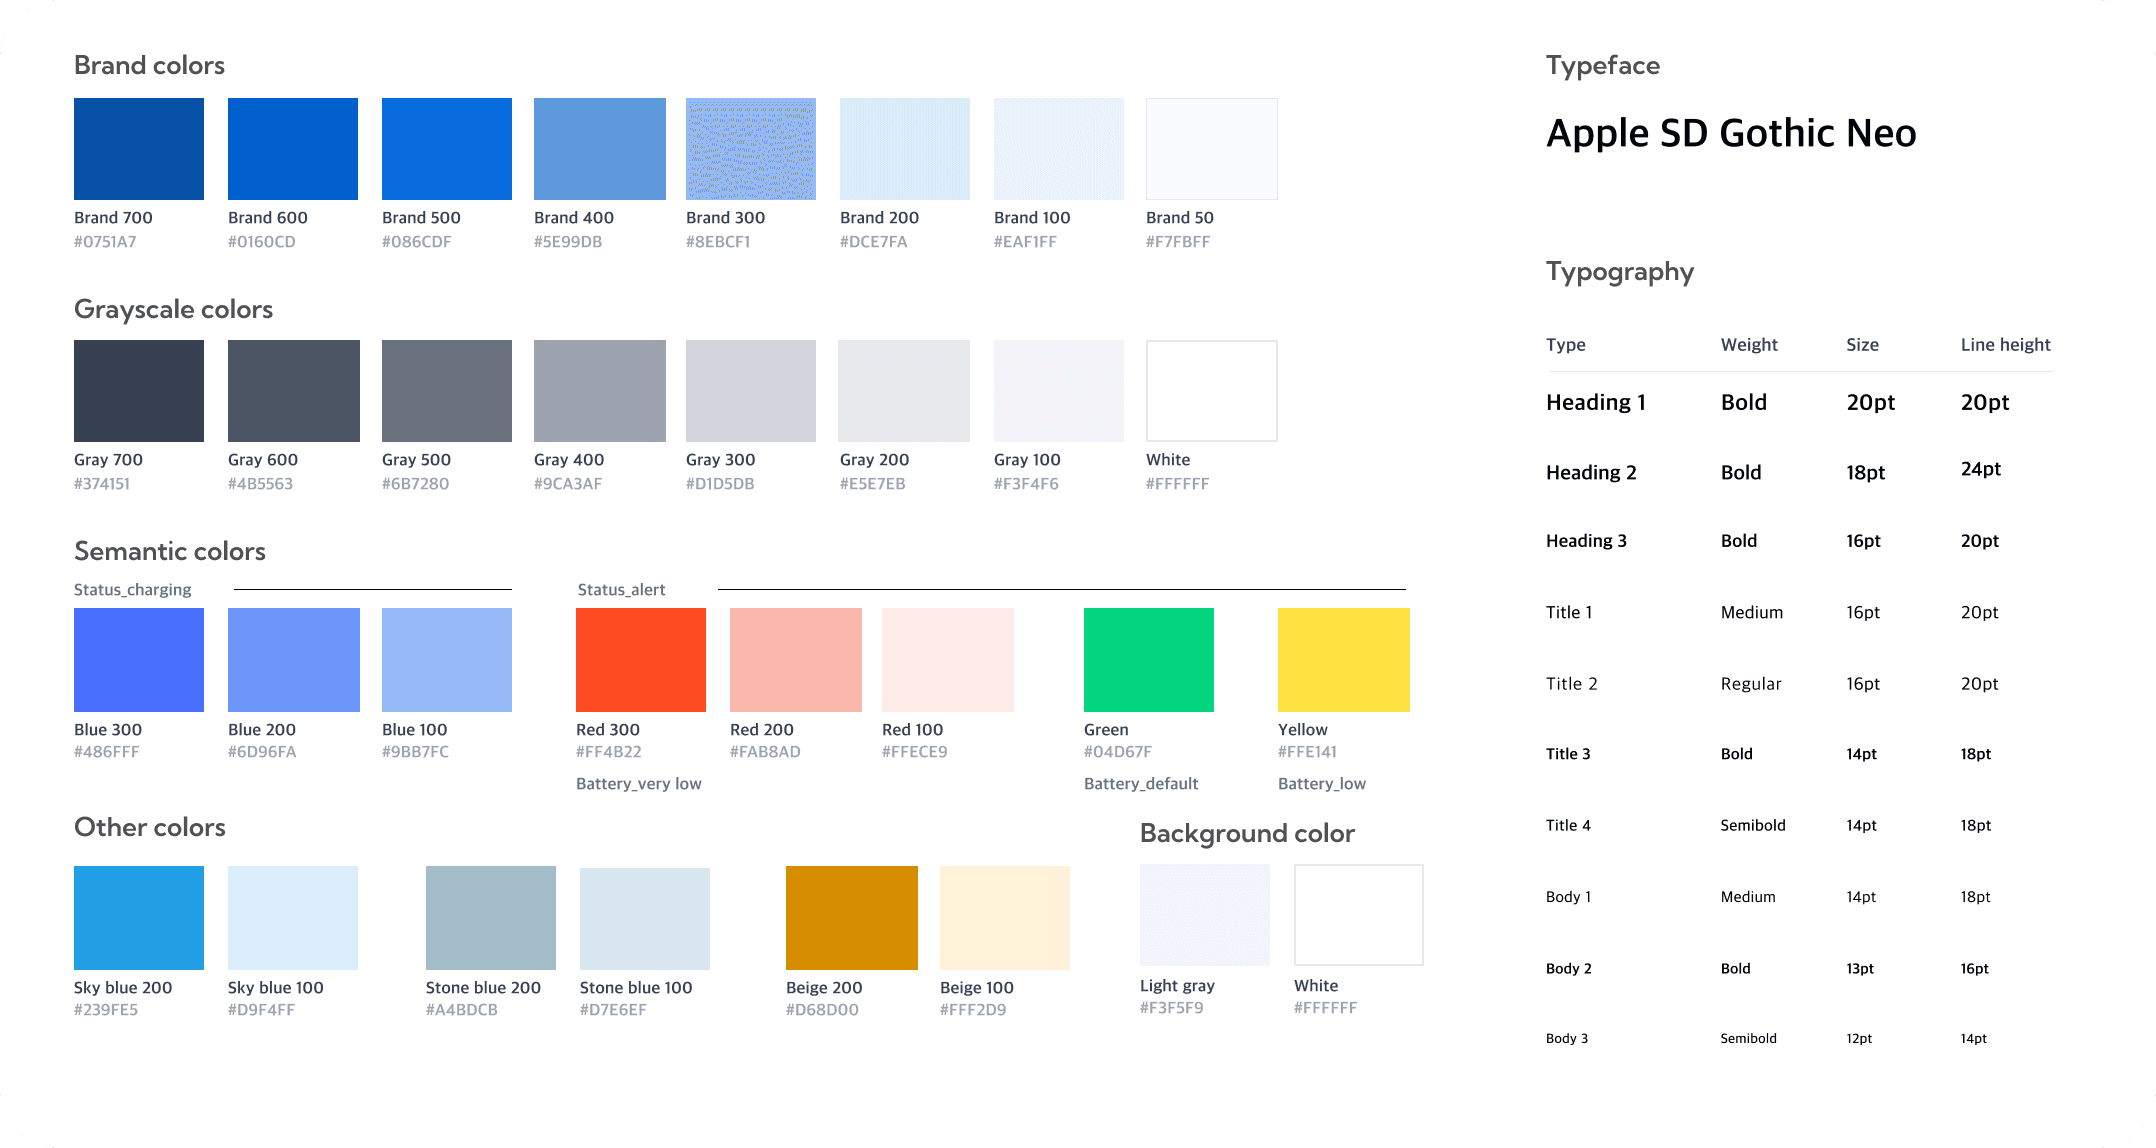Screen dimensions: 2156x1148
Task: Select the Gray 400 swatch
Action: click(x=600, y=391)
